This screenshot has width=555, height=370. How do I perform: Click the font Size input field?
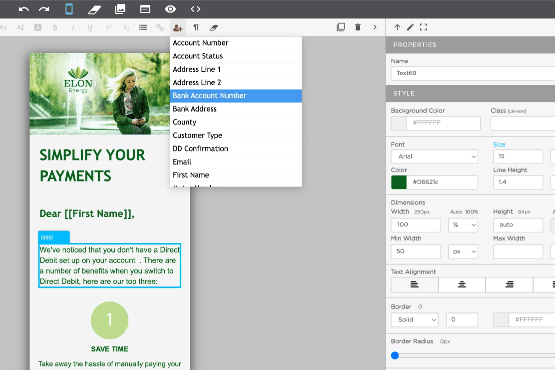click(x=518, y=156)
